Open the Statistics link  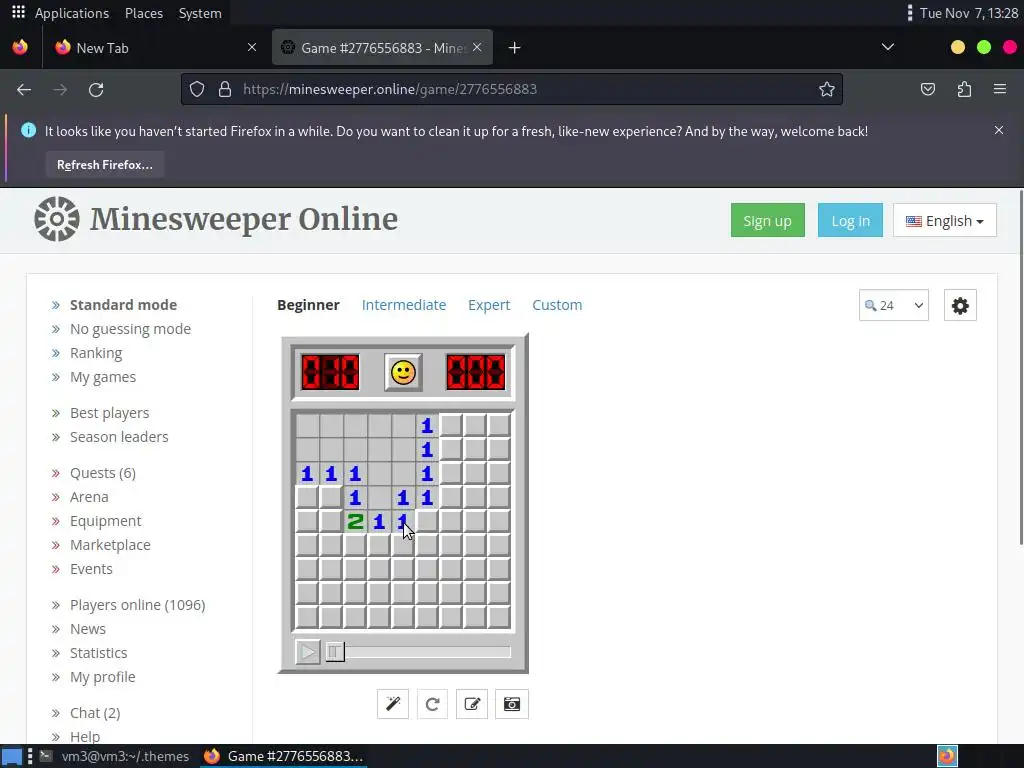(98, 653)
